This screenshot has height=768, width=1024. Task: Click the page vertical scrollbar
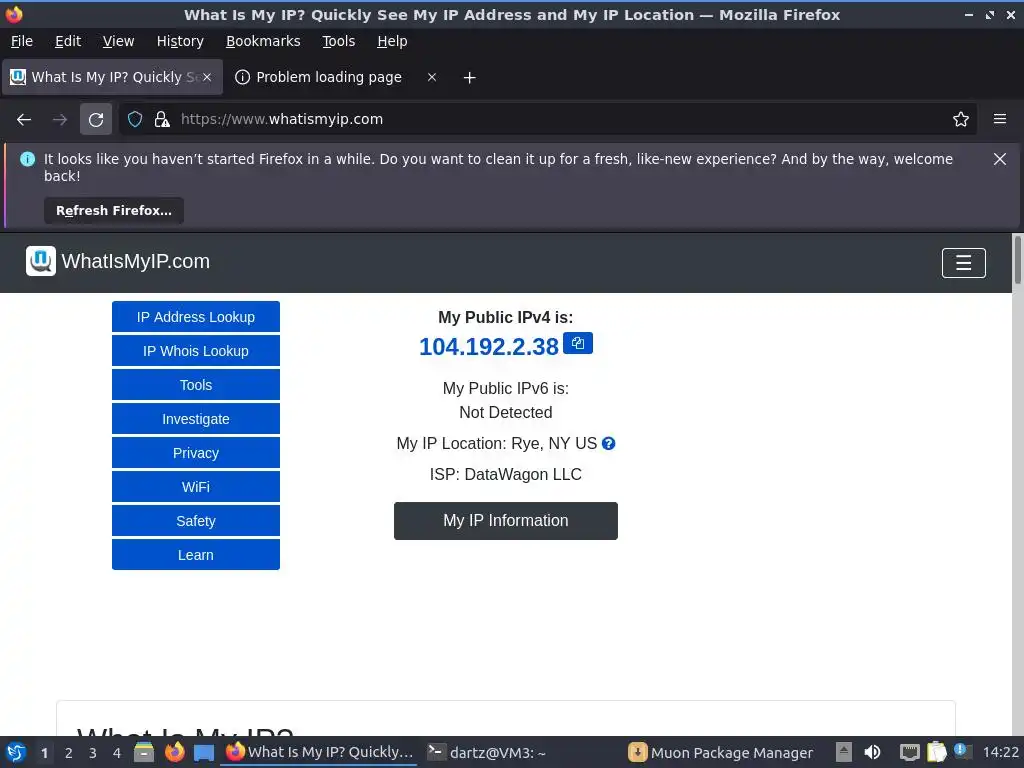(1017, 259)
